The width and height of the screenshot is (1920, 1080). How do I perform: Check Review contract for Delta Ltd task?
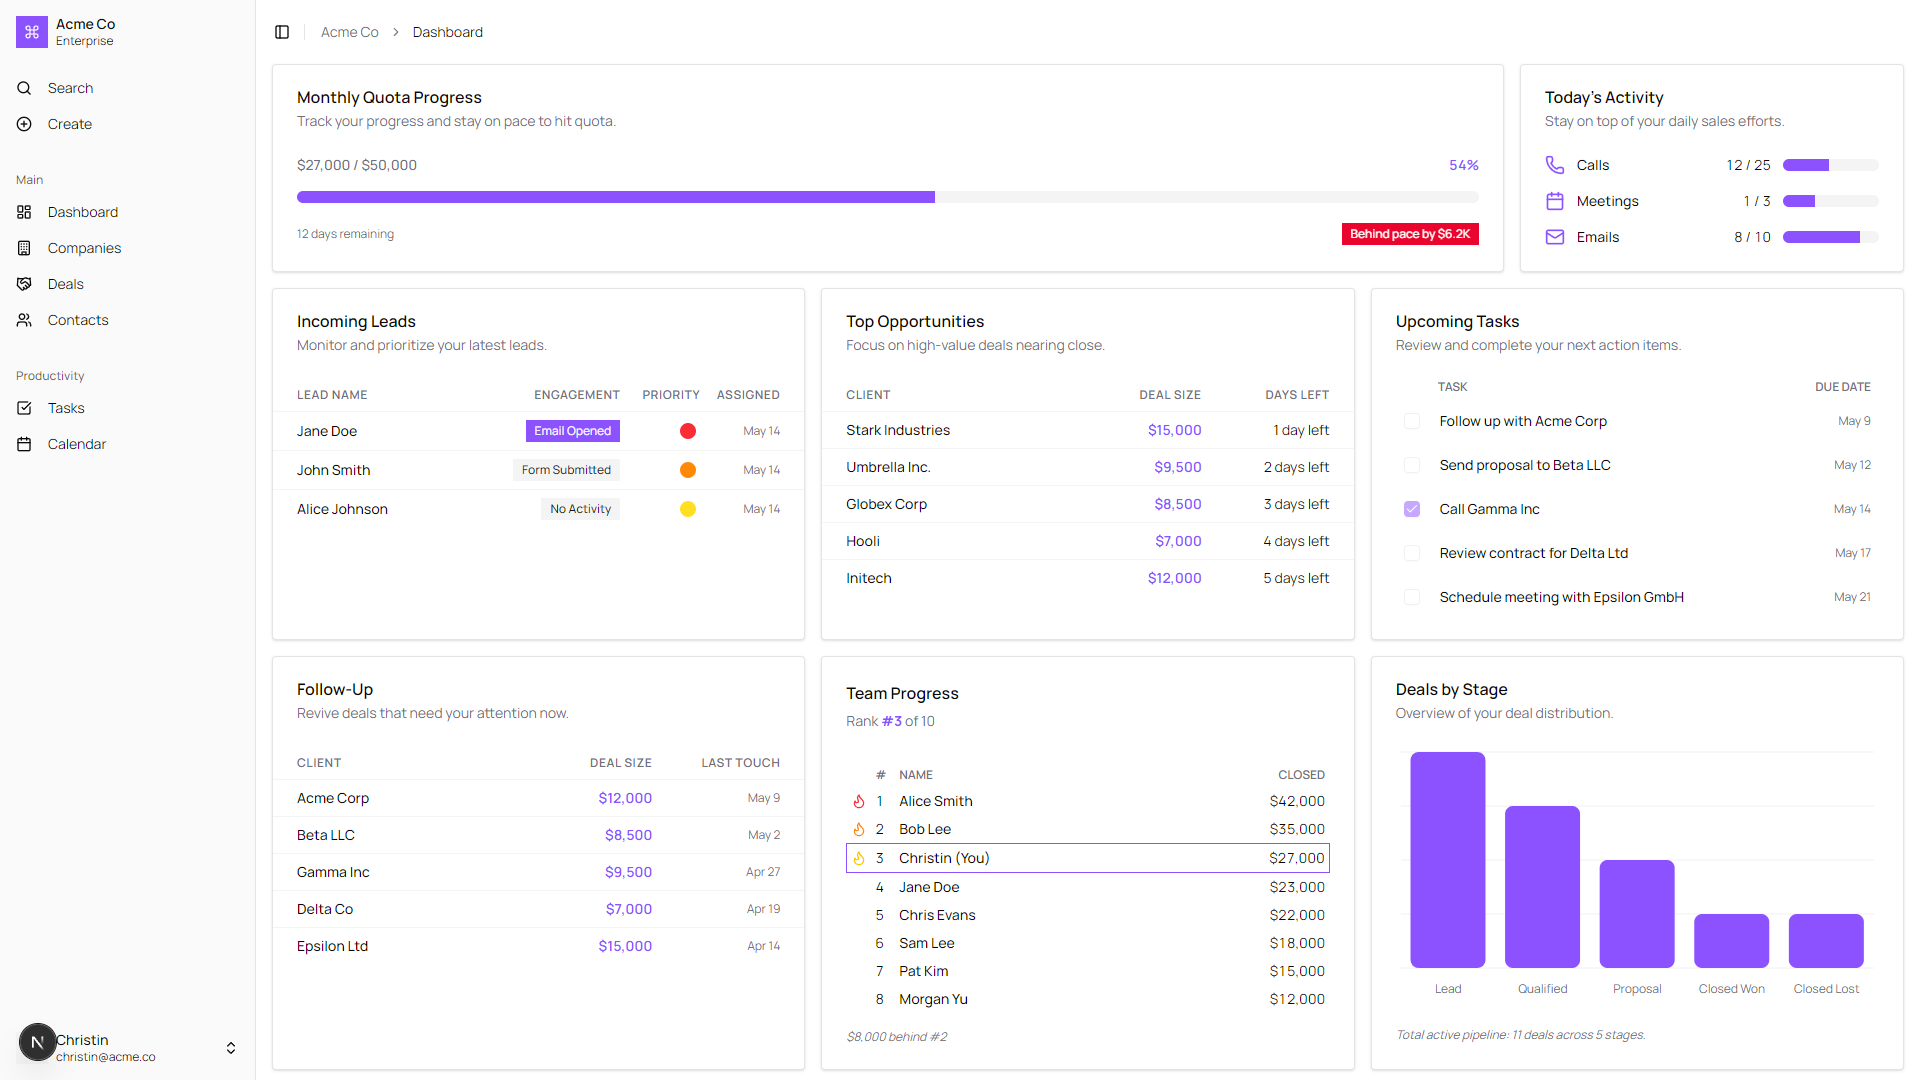click(x=1412, y=553)
